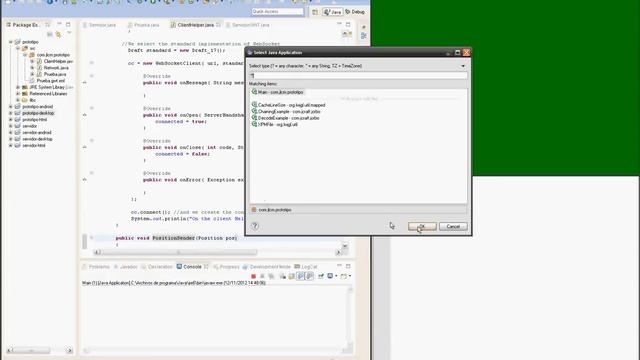Click Cancel in Select Java Application dialog

(453, 226)
